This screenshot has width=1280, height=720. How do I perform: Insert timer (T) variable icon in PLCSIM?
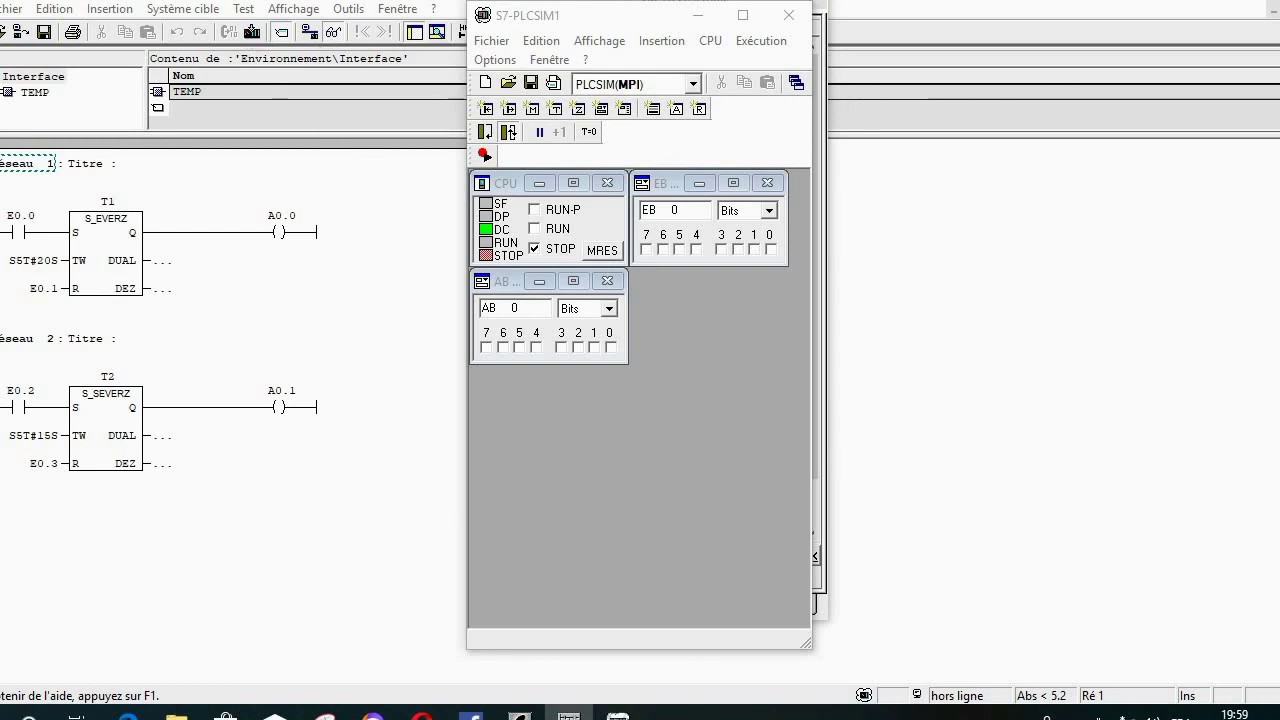click(x=555, y=108)
